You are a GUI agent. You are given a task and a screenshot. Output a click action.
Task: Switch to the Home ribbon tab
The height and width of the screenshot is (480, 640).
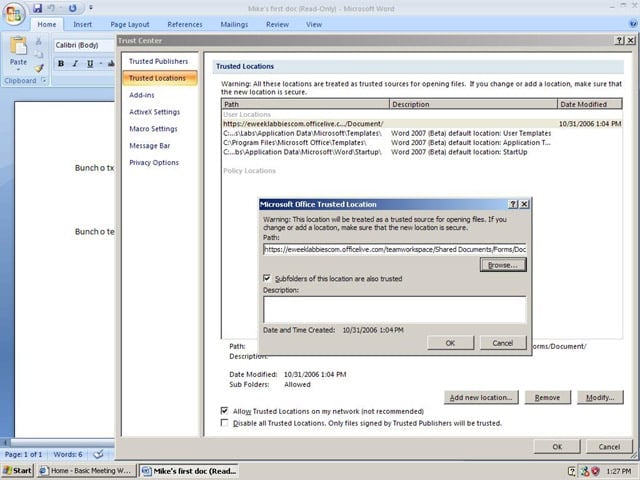[x=47, y=24]
